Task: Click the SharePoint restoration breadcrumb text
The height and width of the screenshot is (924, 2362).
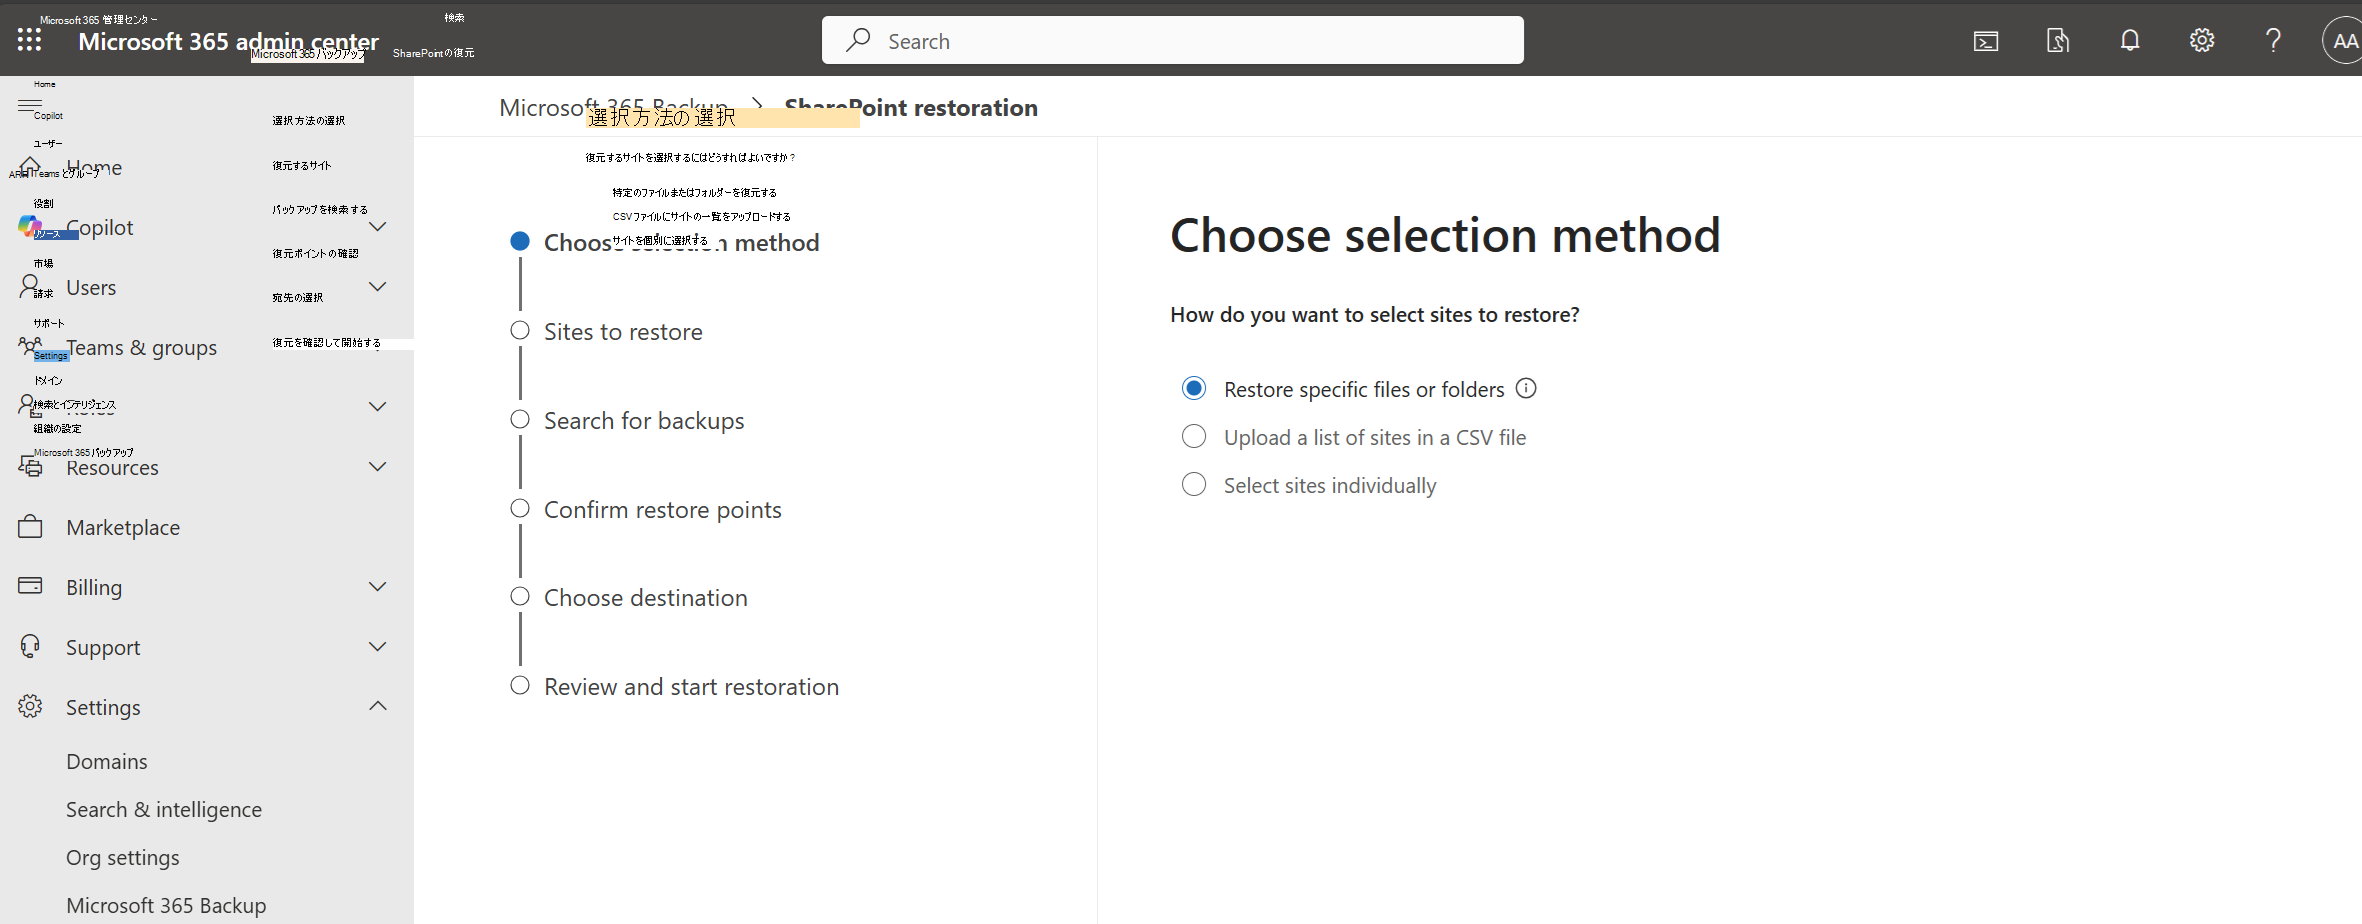Action: 911,108
